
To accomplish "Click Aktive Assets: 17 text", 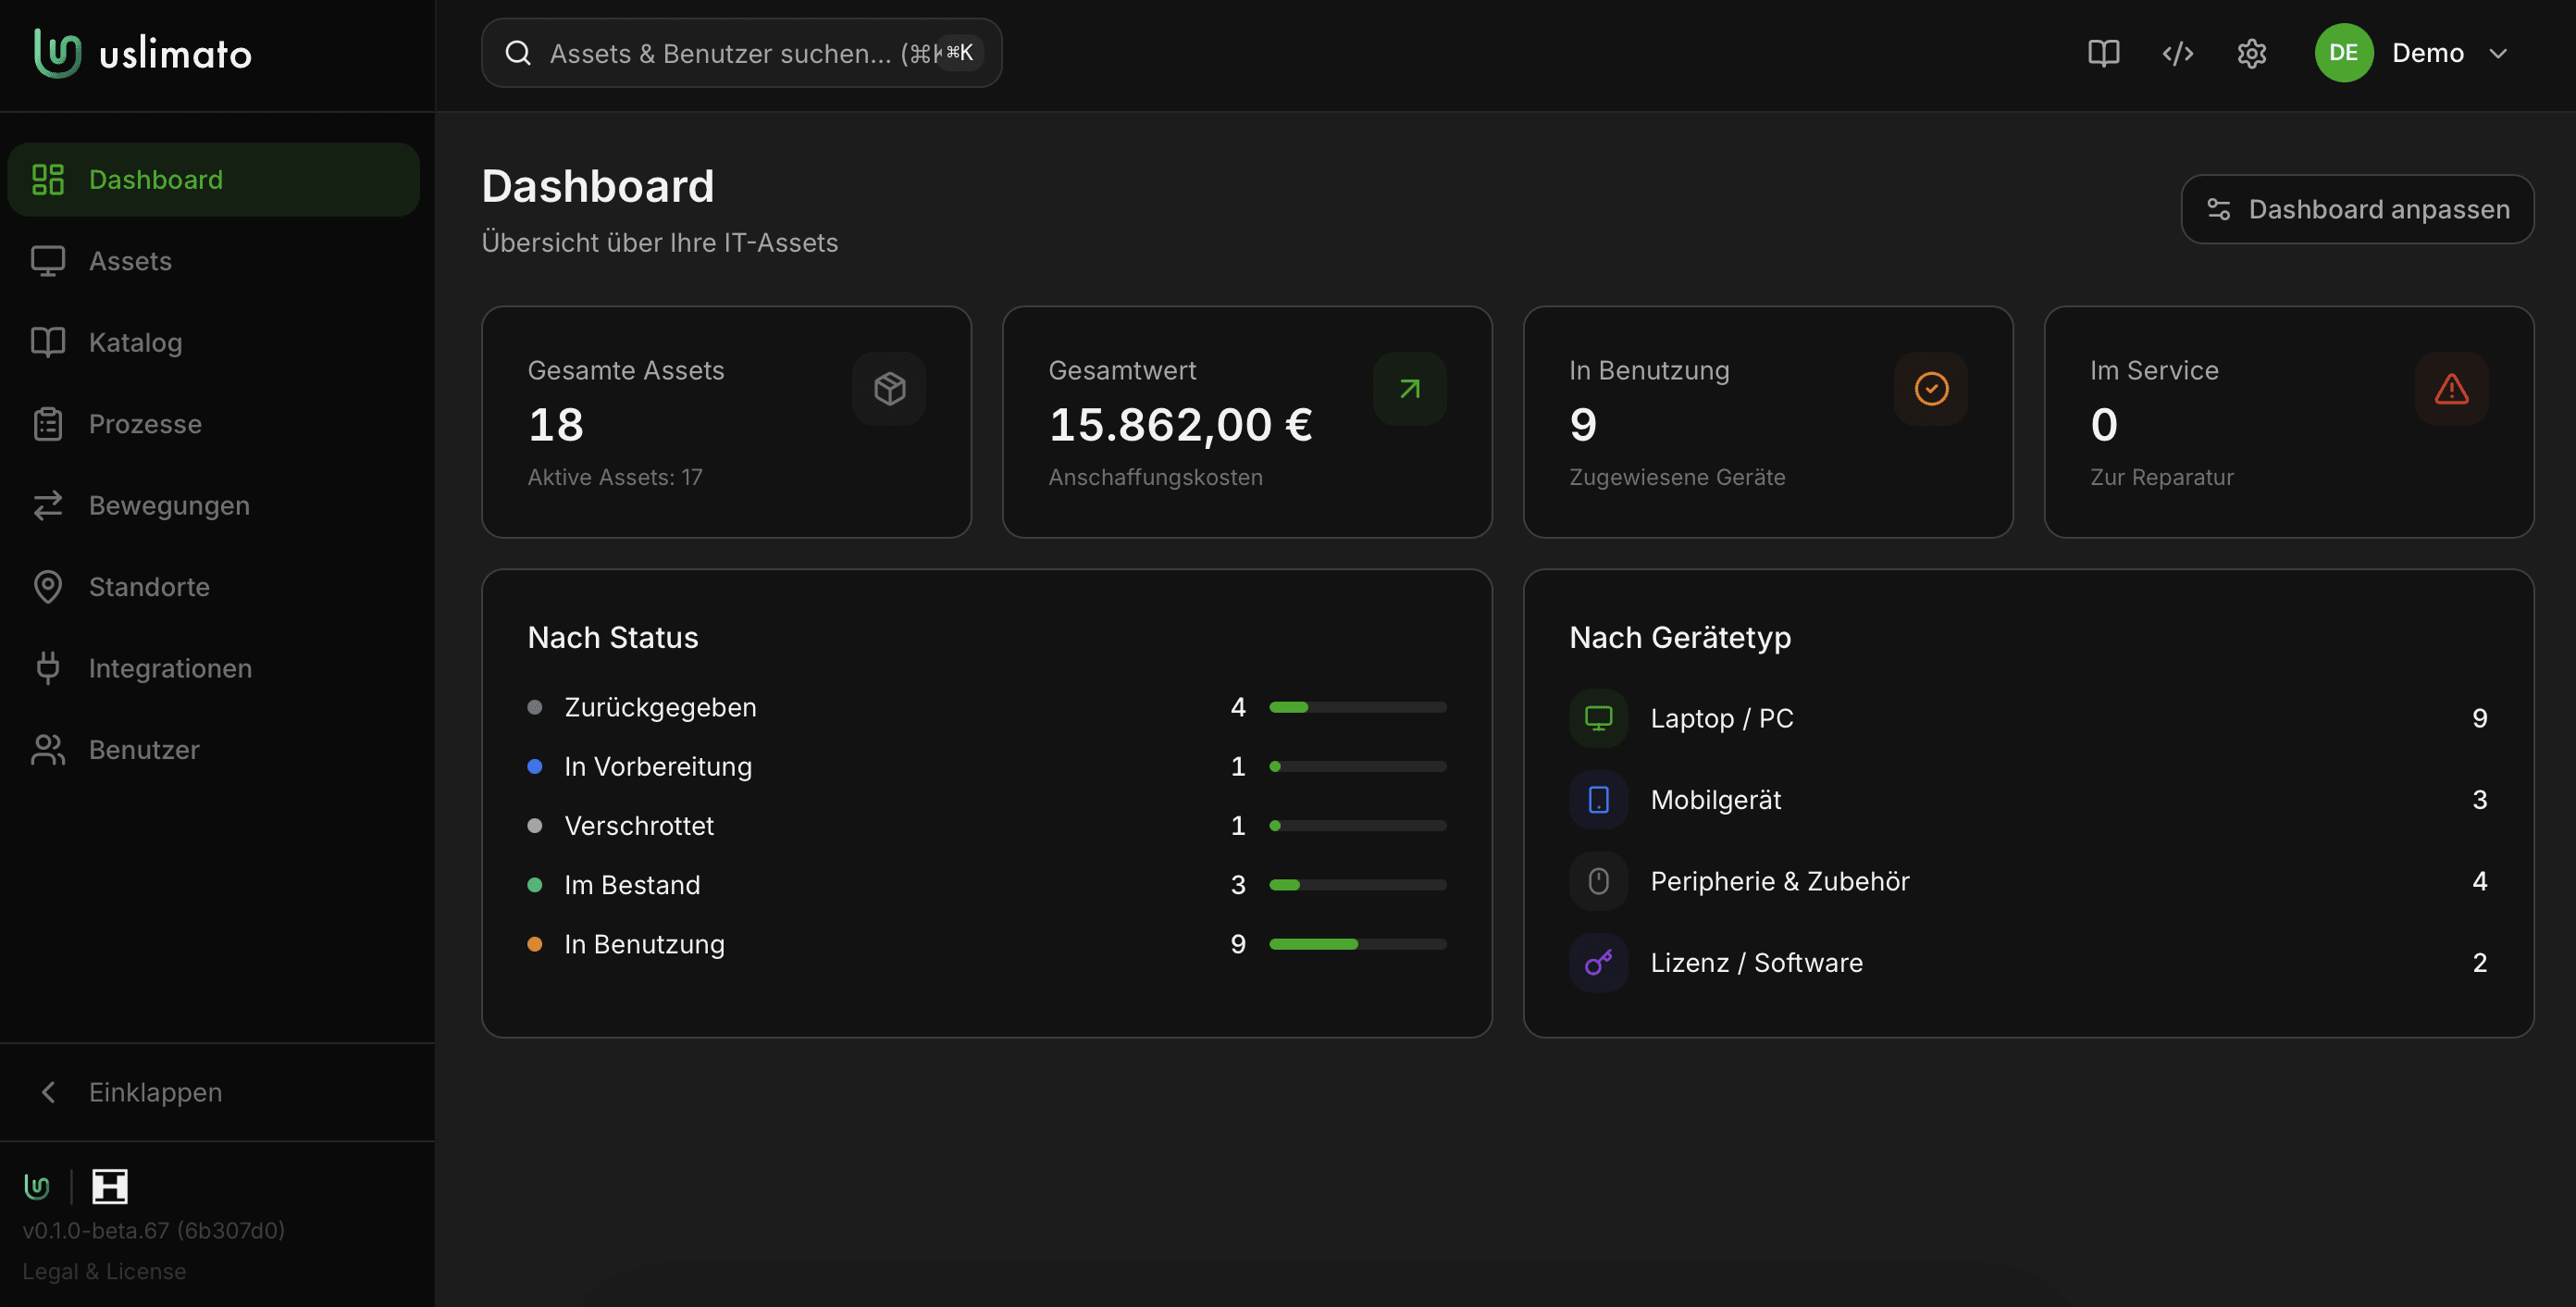I will pos(615,477).
